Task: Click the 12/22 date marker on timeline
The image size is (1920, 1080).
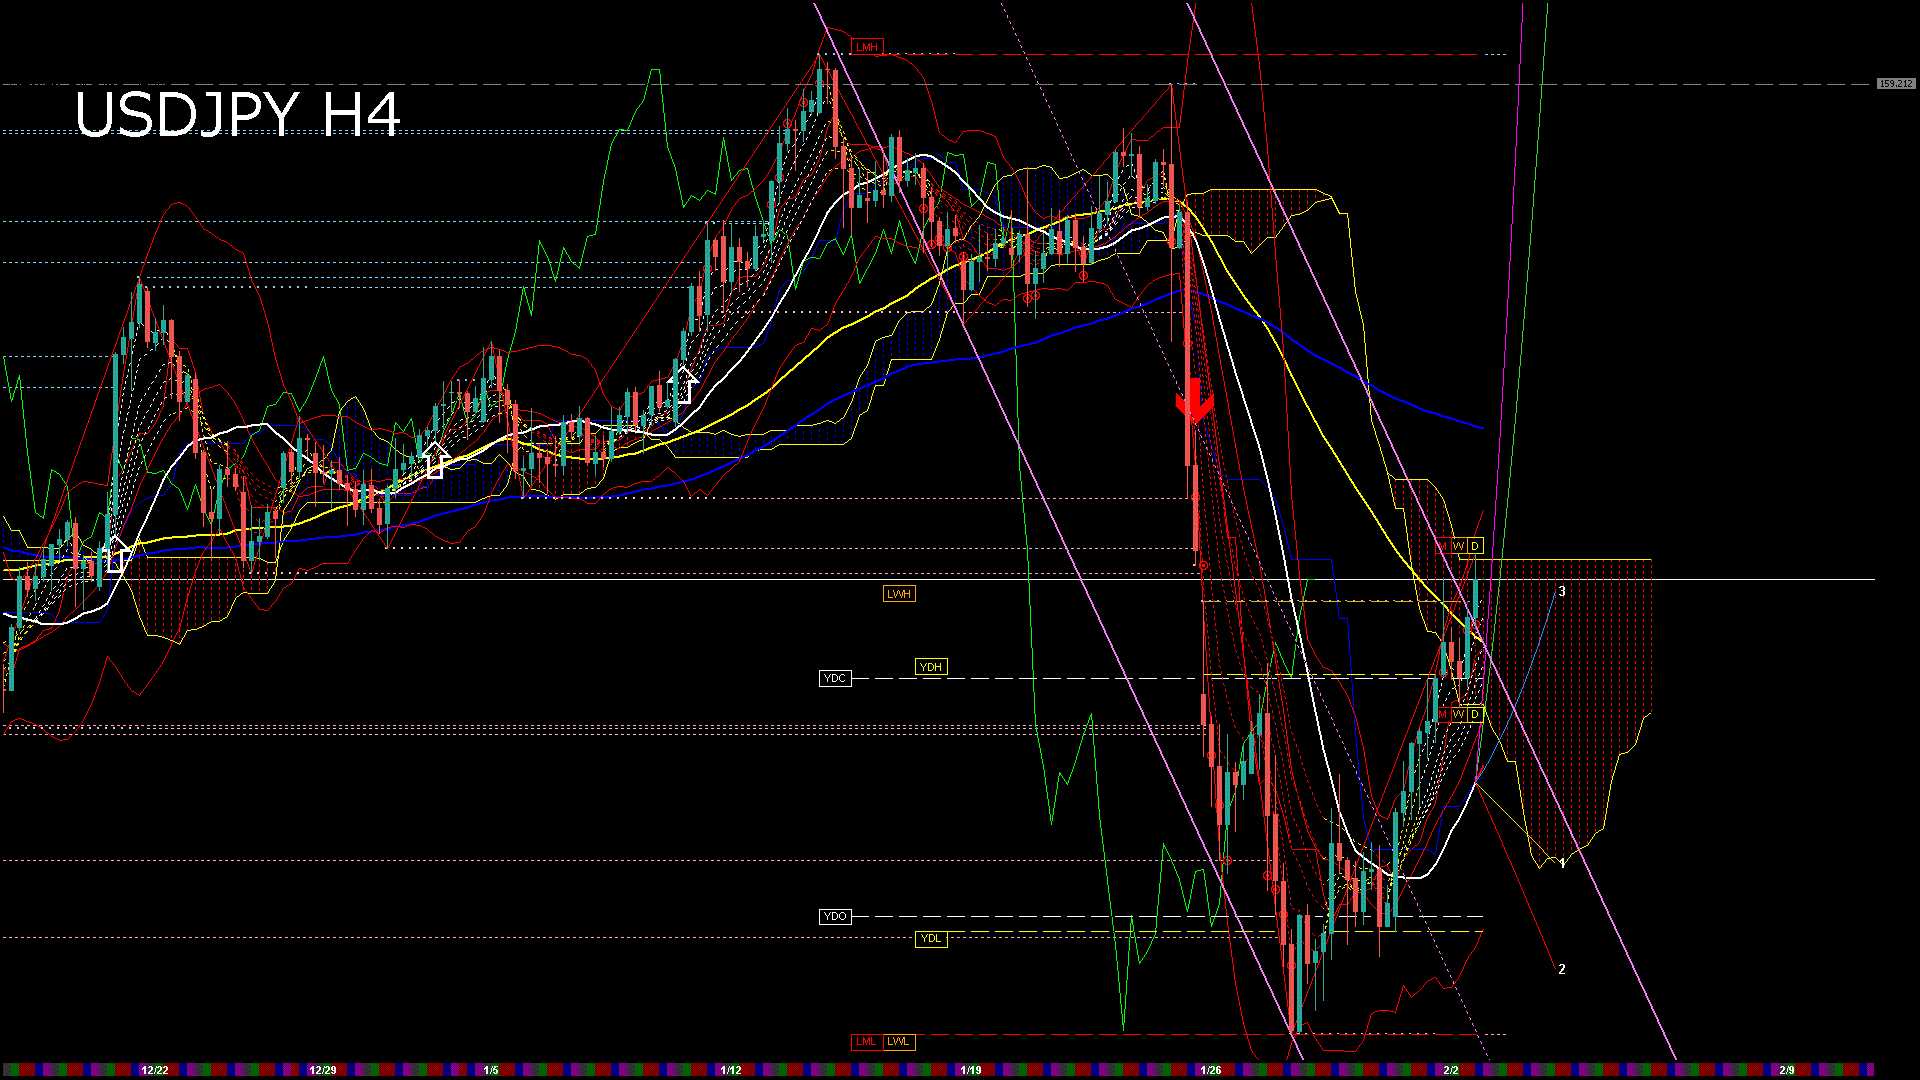Action: pyautogui.click(x=156, y=1068)
